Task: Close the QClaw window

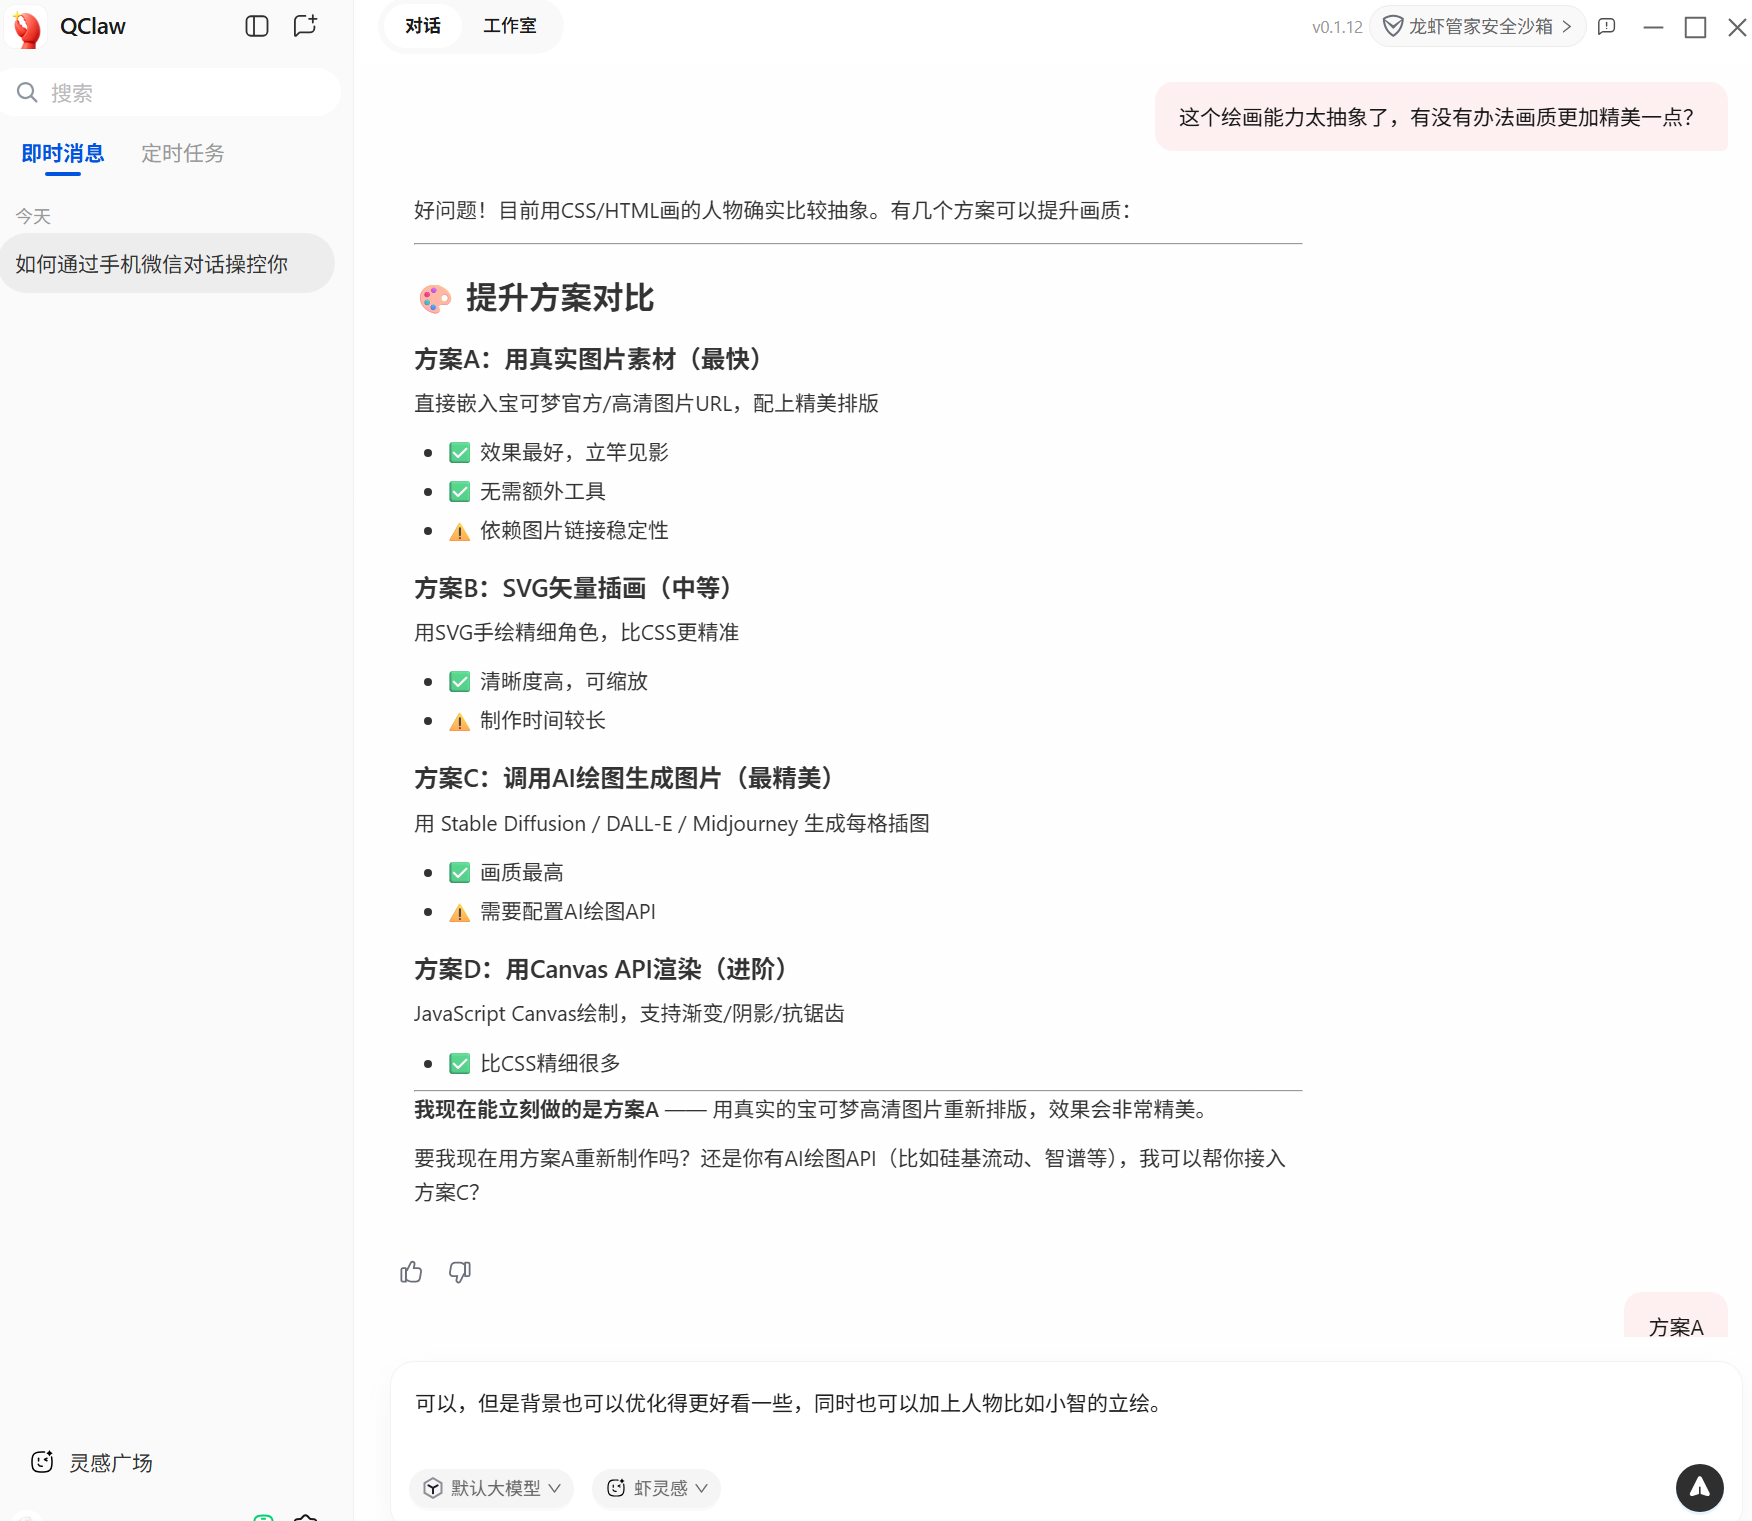Action: [x=1737, y=27]
